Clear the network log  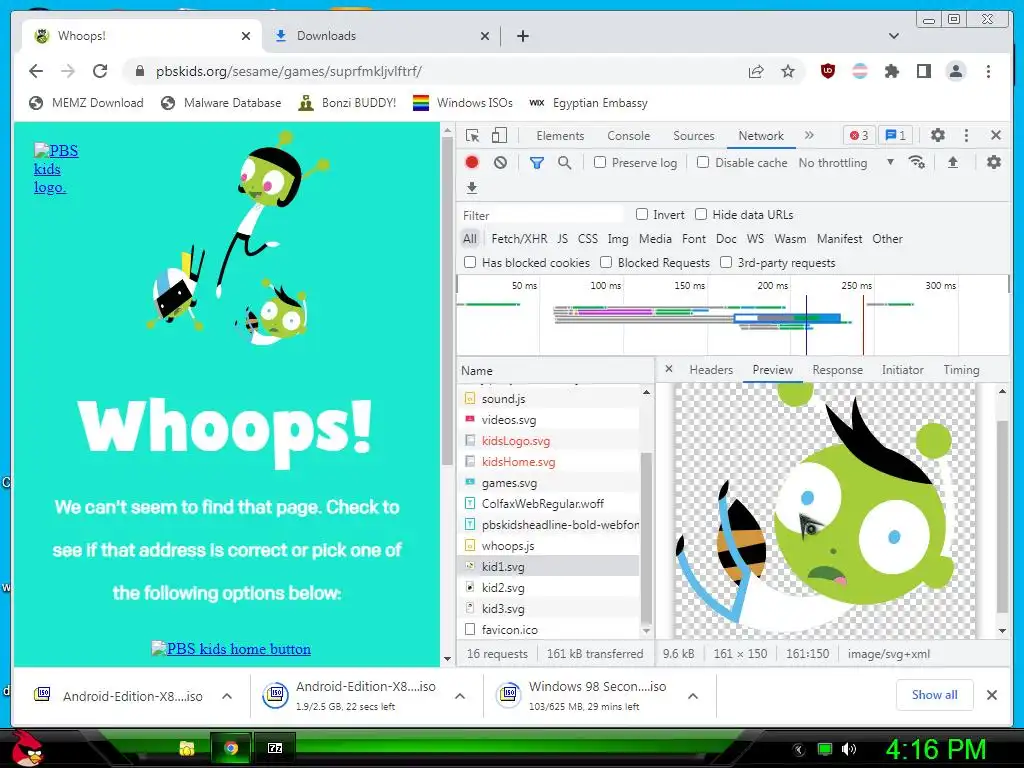coord(500,163)
